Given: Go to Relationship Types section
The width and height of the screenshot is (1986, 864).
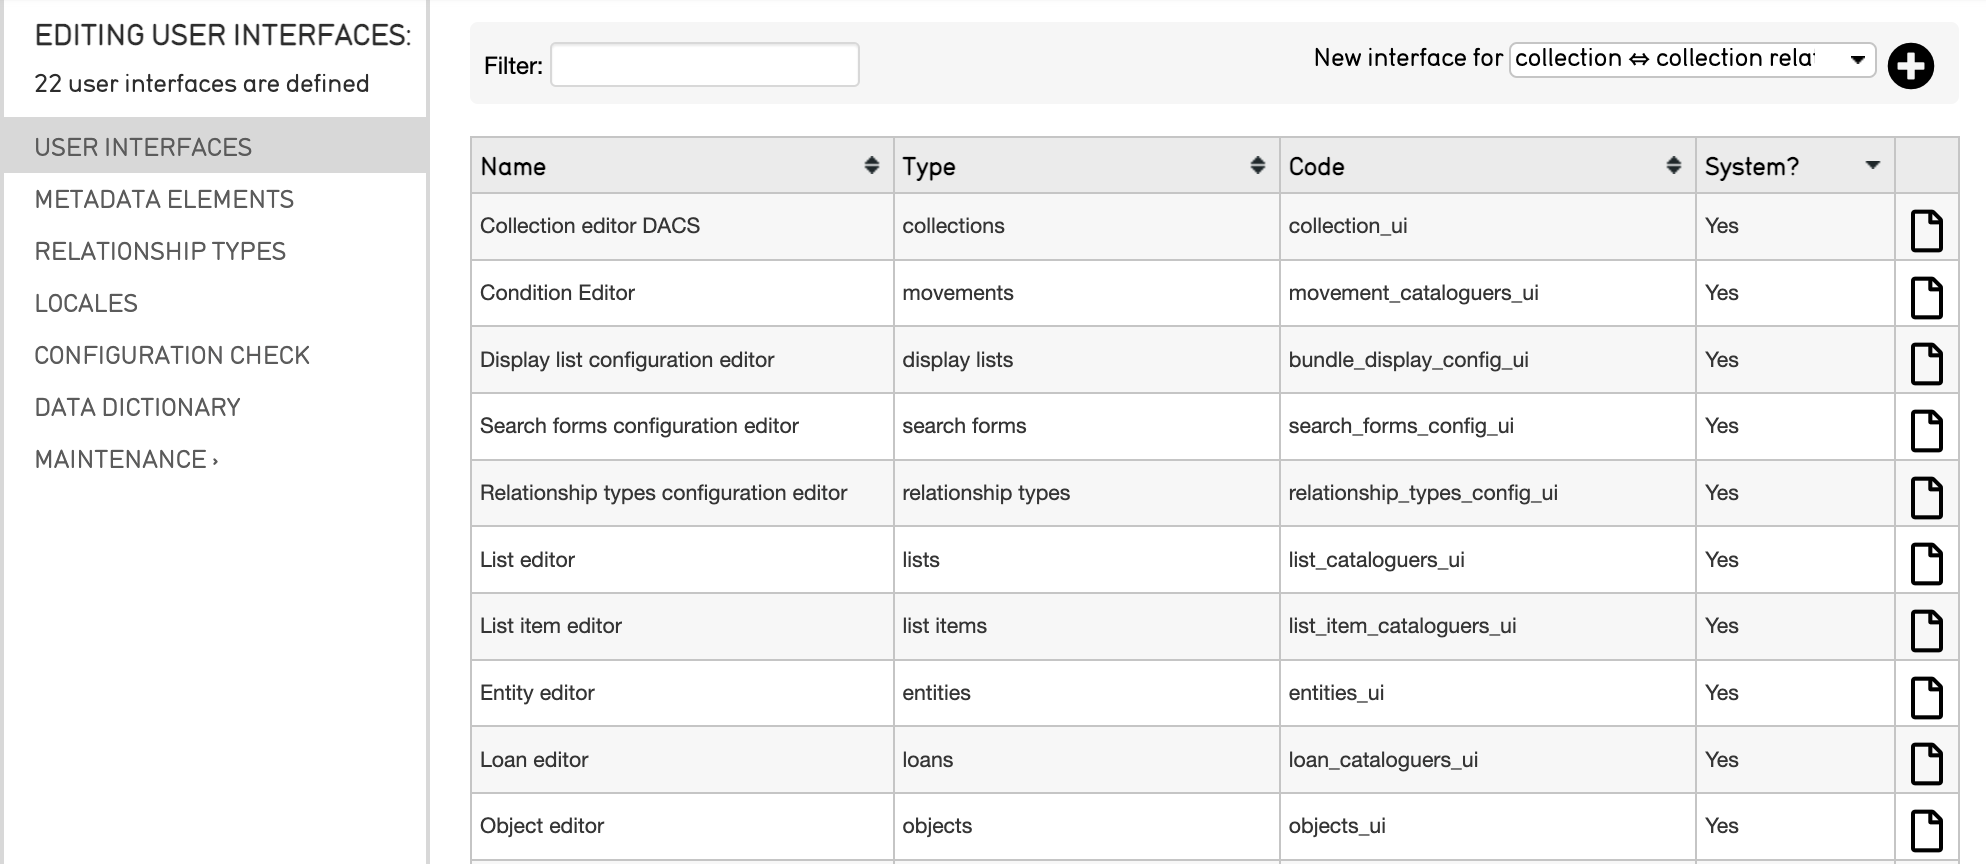Looking at the screenshot, I should pos(160,252).
